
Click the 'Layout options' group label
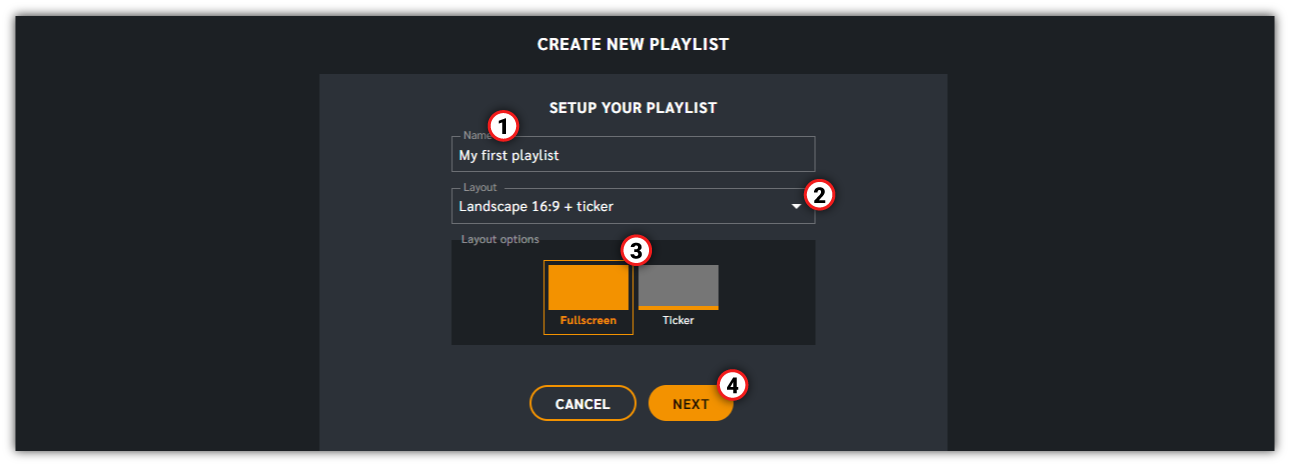pyautogui.click(x=500, y=240)
